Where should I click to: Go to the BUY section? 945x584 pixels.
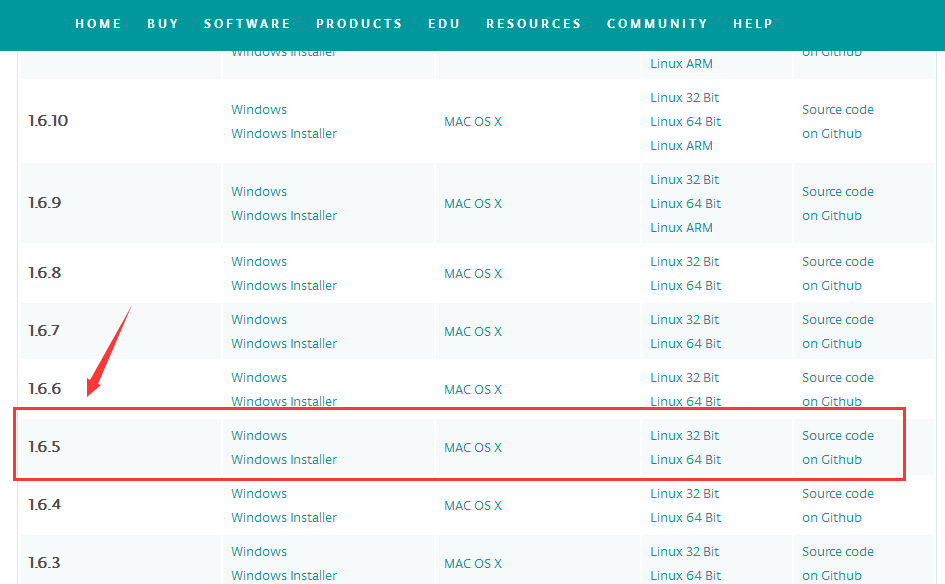pos(163,24)
